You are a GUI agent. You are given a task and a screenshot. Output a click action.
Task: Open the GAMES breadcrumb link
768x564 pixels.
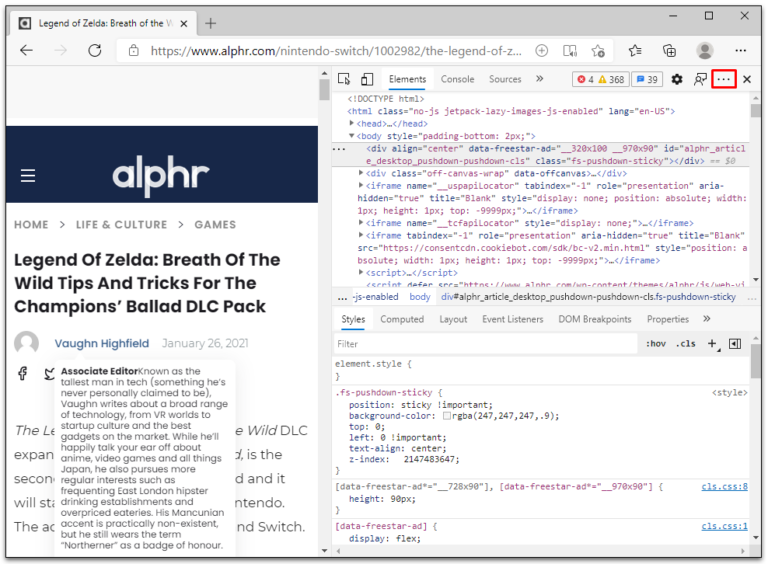tap(215, 224)
